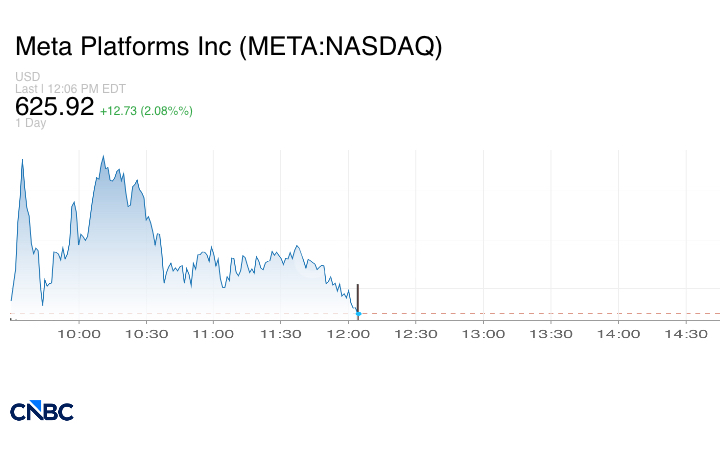Click the 14:30 time axis label

pyautogui.click(x=686, y=334)
